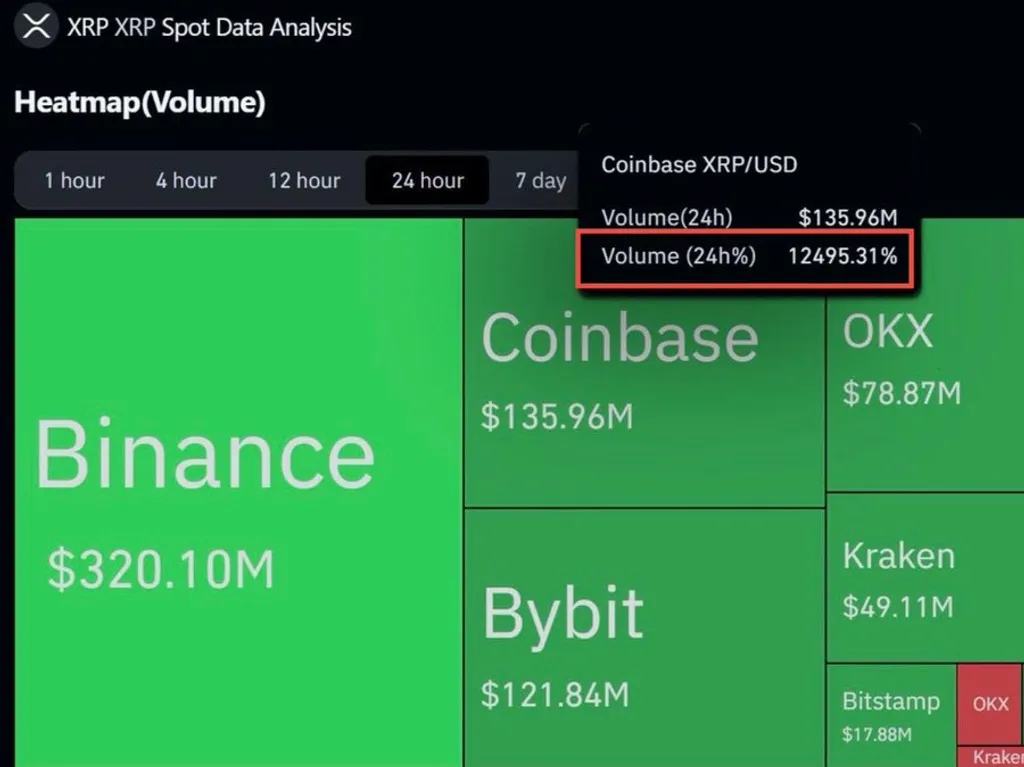Click the Heatmap(Volume) heading
This screenshot has height=767, width=1024.
(140, 102)
